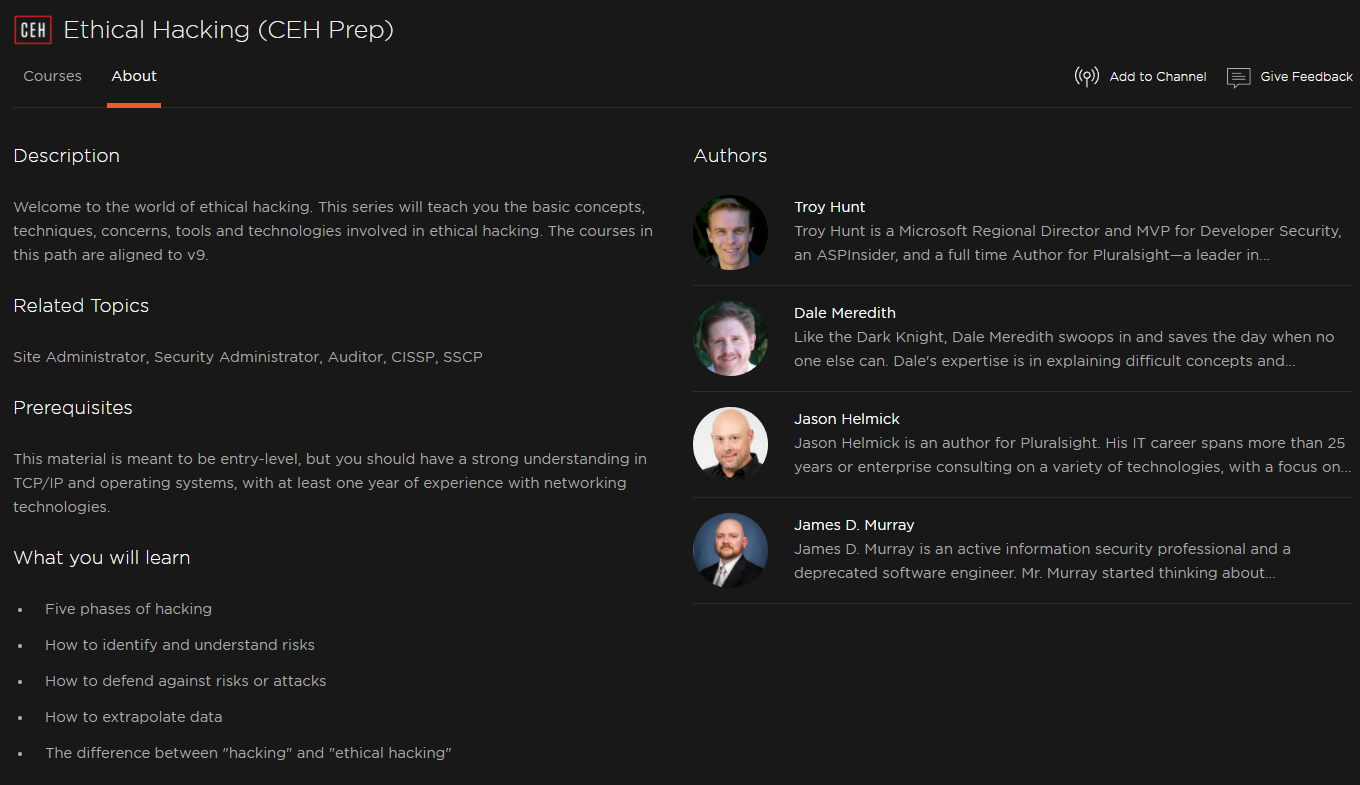1360x785 pixels.
Task: Select Jason Helmick's avatar picture
Action: tap(730, 444)
